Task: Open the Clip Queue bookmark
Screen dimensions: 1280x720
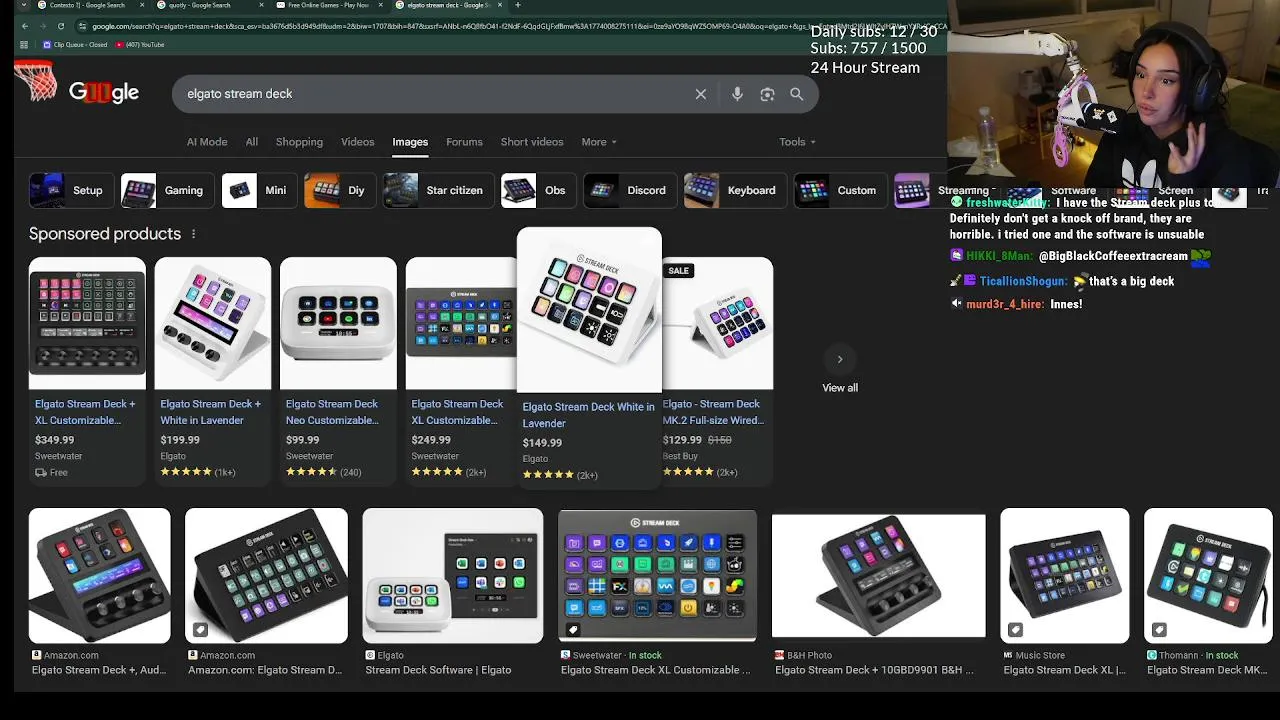Action: 75,45
